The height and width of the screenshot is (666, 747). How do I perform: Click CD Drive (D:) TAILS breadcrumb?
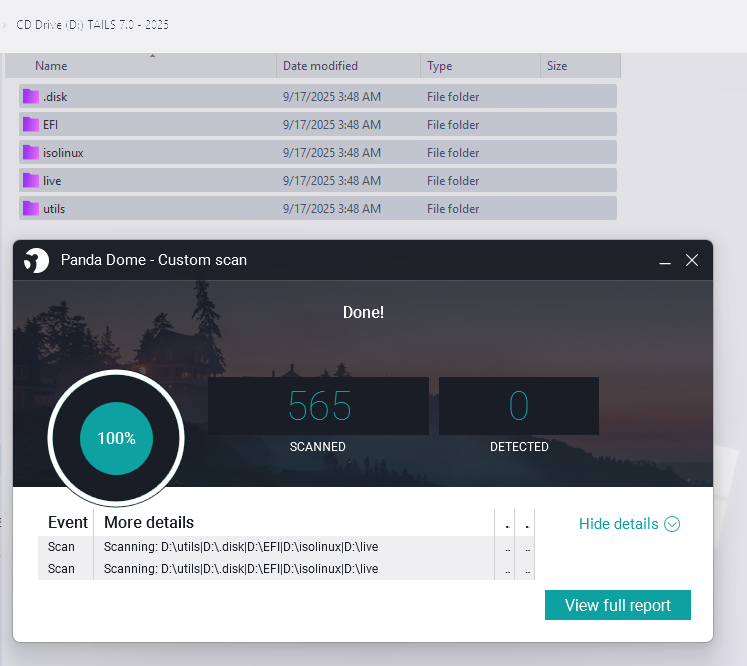[x=92, y=25]
